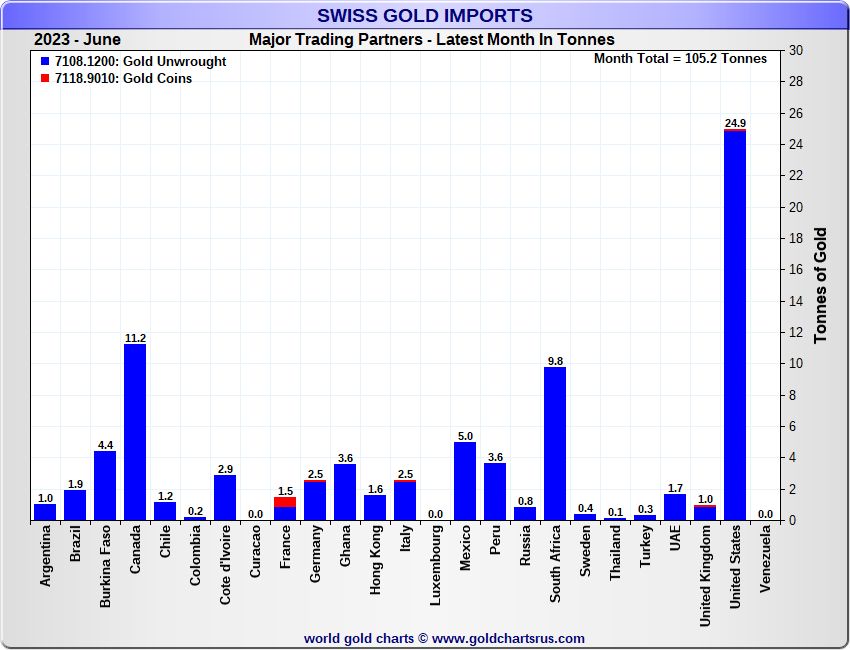Image resolution: width=850 pixels, height=650 pixels.
Task: Click the 24.9 value label above United States
Action: tap(735, 123)
